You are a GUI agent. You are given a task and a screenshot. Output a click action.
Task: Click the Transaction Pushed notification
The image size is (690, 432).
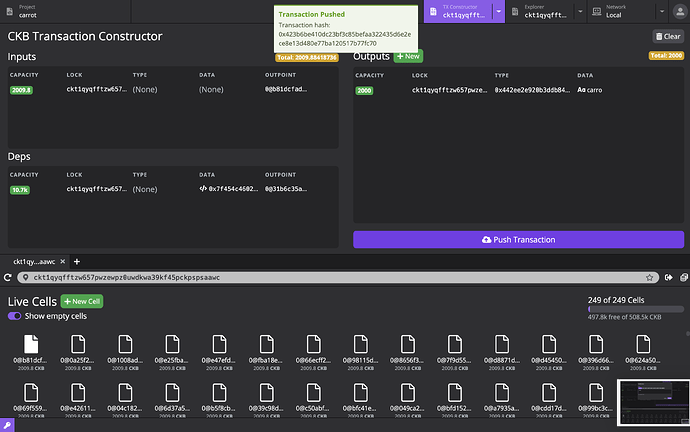click(x=345, y=29)
